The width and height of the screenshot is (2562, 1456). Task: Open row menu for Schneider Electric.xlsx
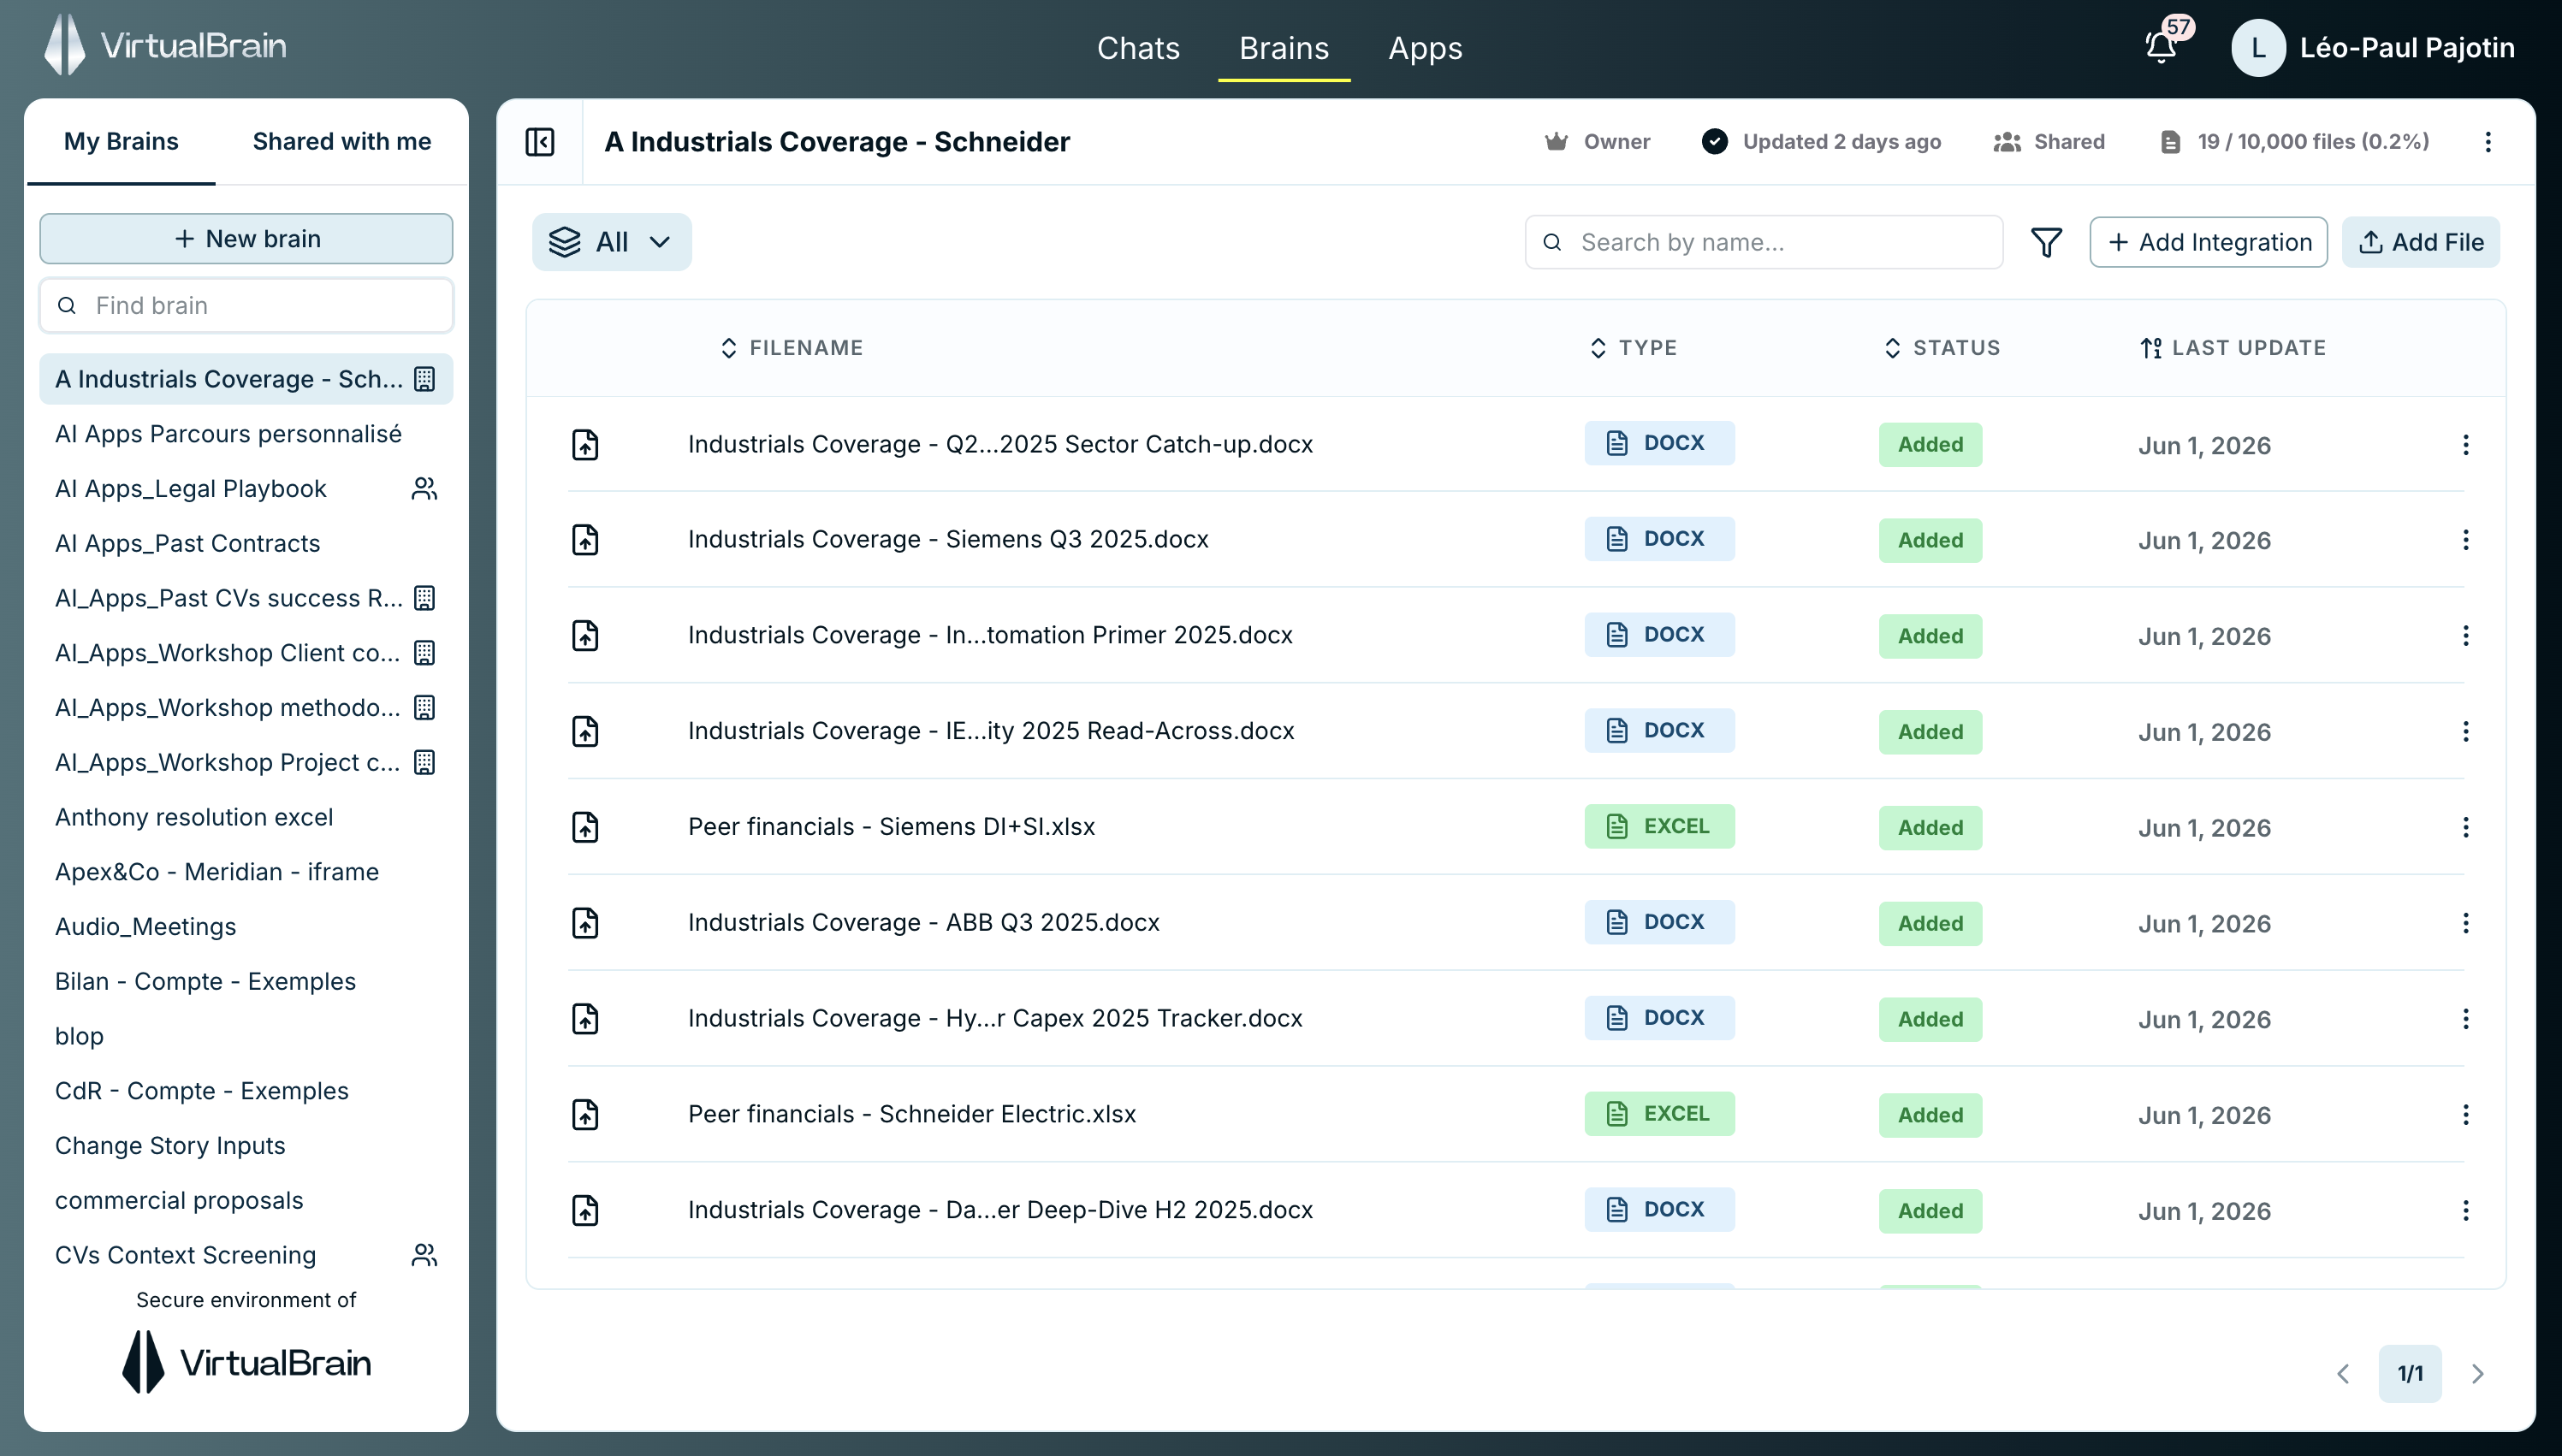coord(2465,1115)
